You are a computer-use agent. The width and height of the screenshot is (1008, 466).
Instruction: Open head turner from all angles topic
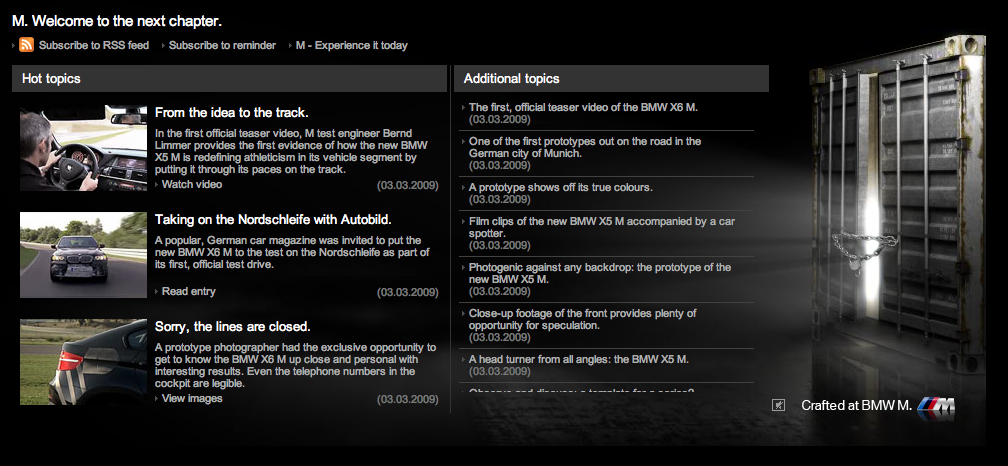(x=579, y=358)
